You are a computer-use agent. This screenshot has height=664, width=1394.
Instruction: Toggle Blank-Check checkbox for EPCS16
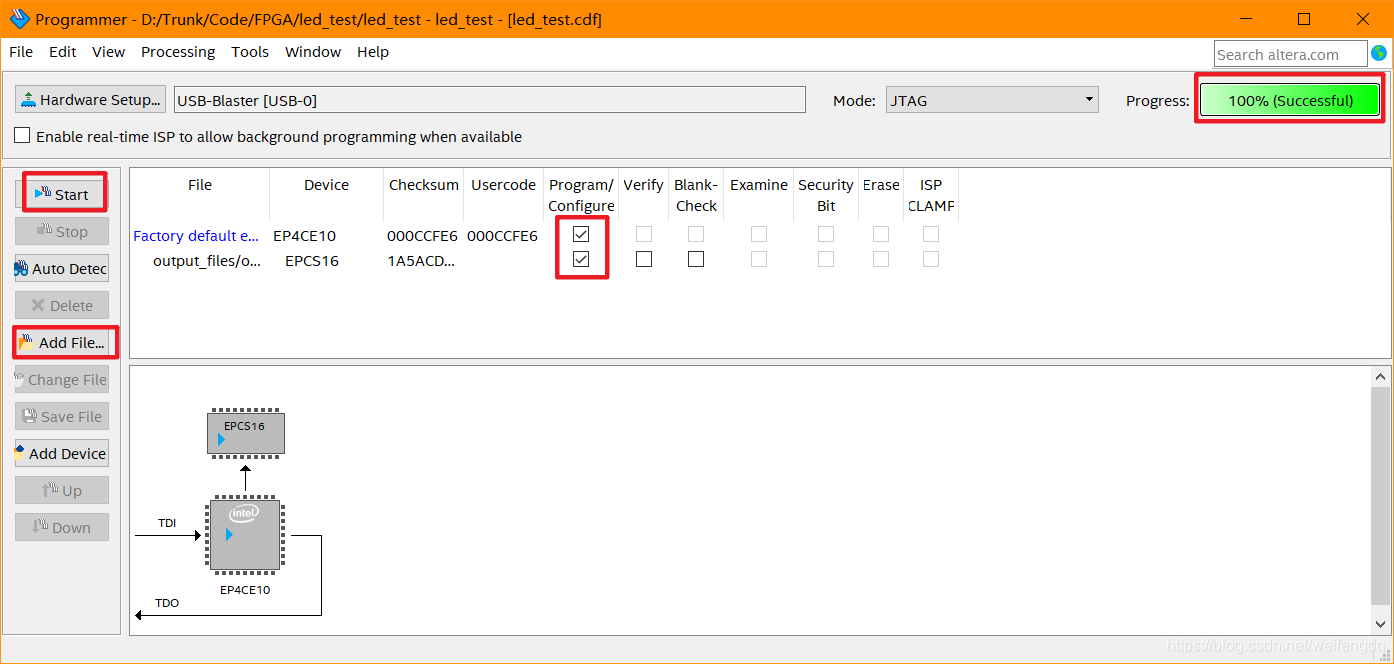[696, 259]
